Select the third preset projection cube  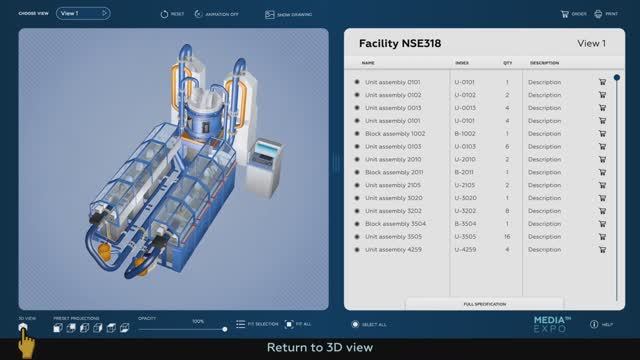coord(84,328)
